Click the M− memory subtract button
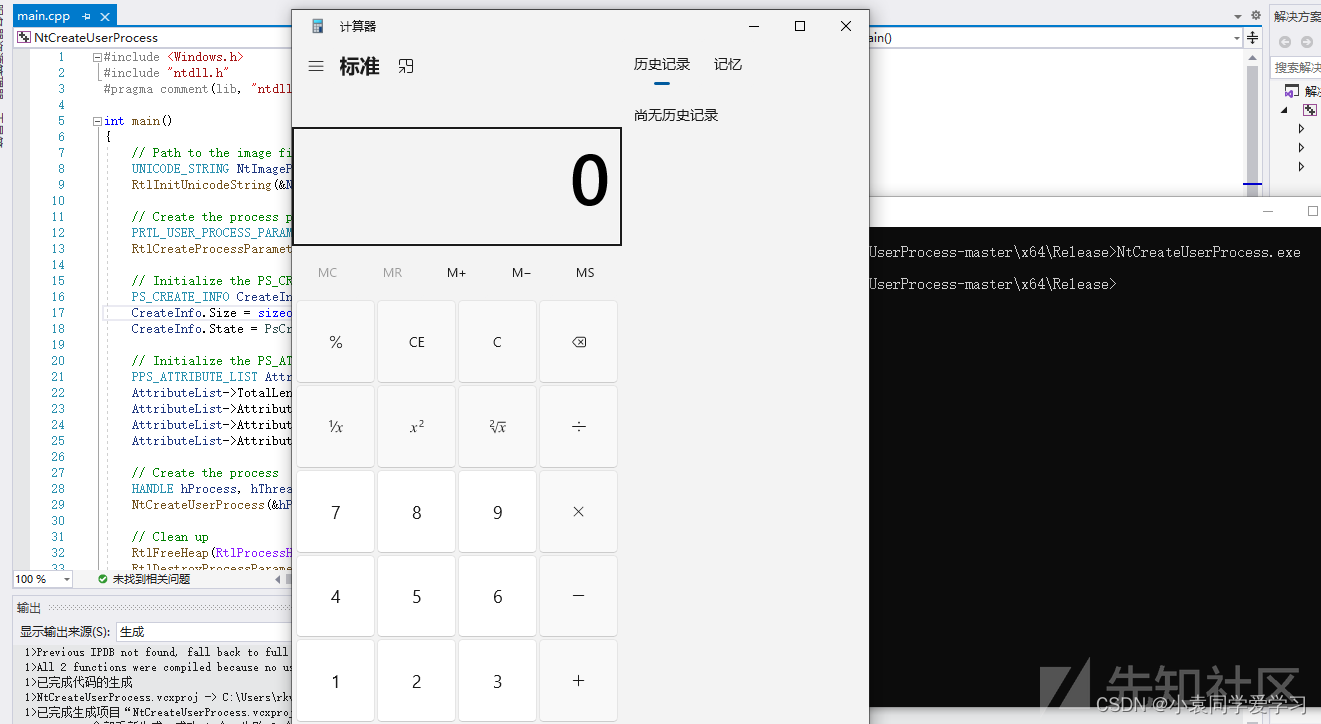The image size is (1321, 724). [x=521, y=273]
